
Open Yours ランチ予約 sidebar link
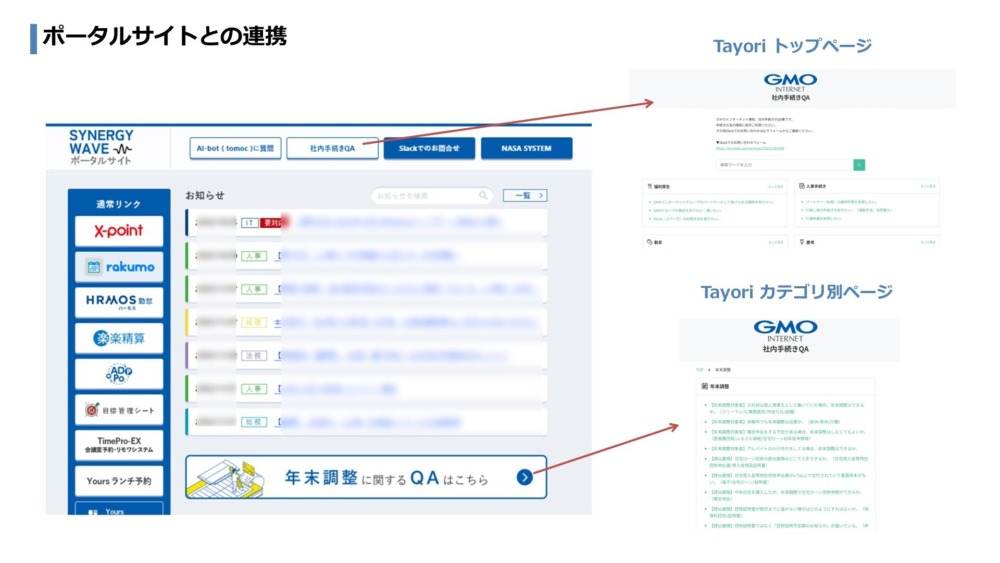coord(119,481)
